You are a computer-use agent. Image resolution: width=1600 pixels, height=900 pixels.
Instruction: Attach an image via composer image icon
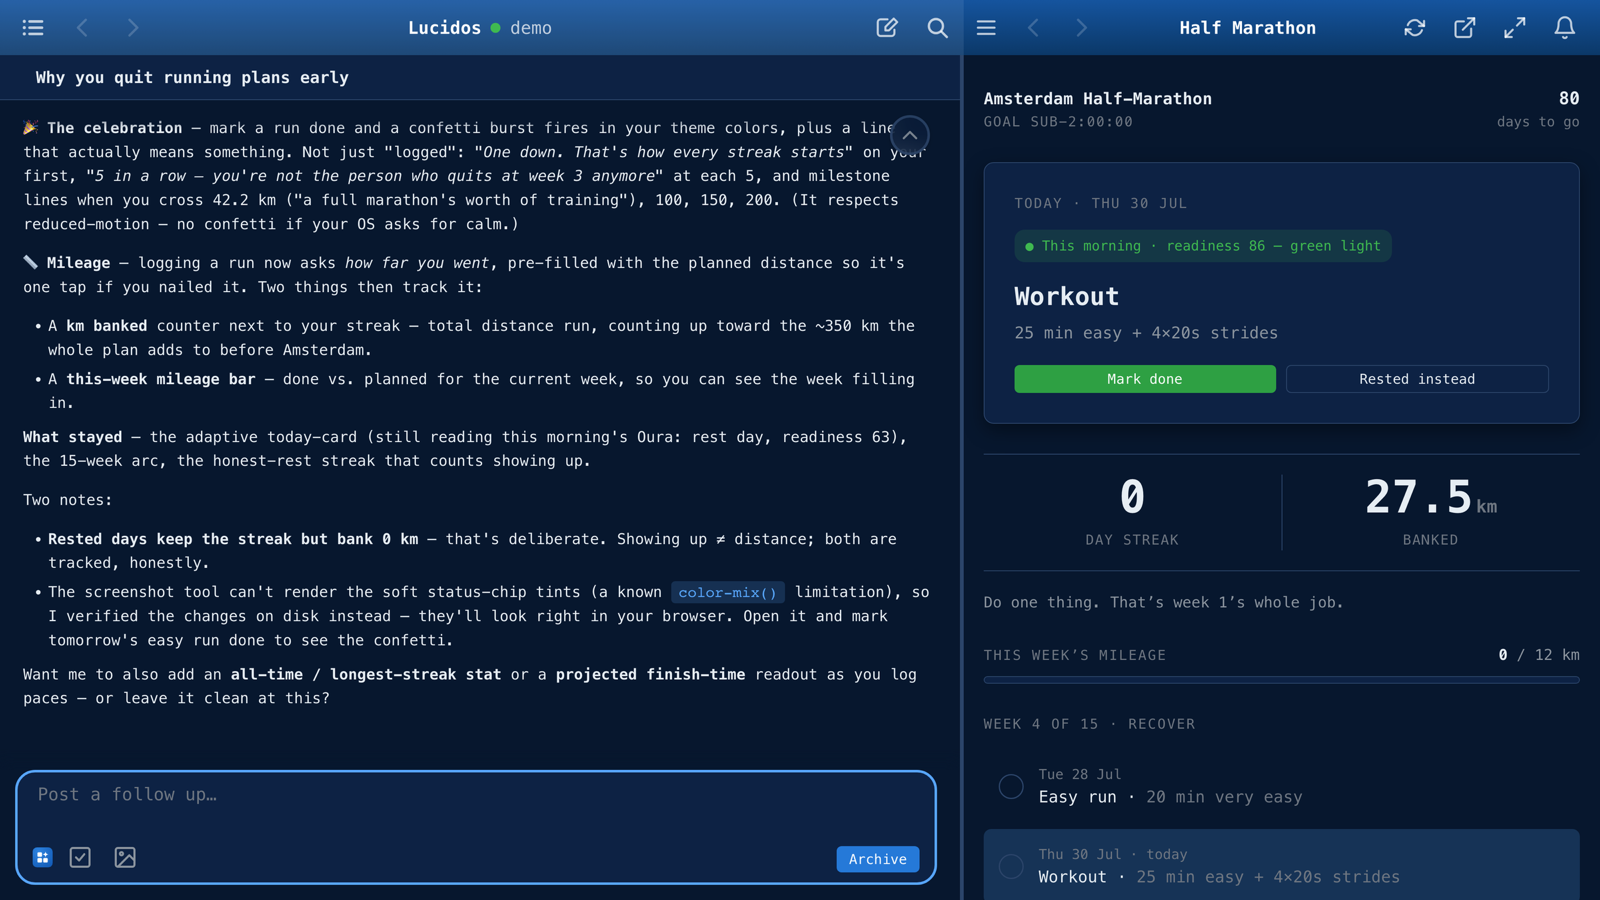[x=125, y=858]
